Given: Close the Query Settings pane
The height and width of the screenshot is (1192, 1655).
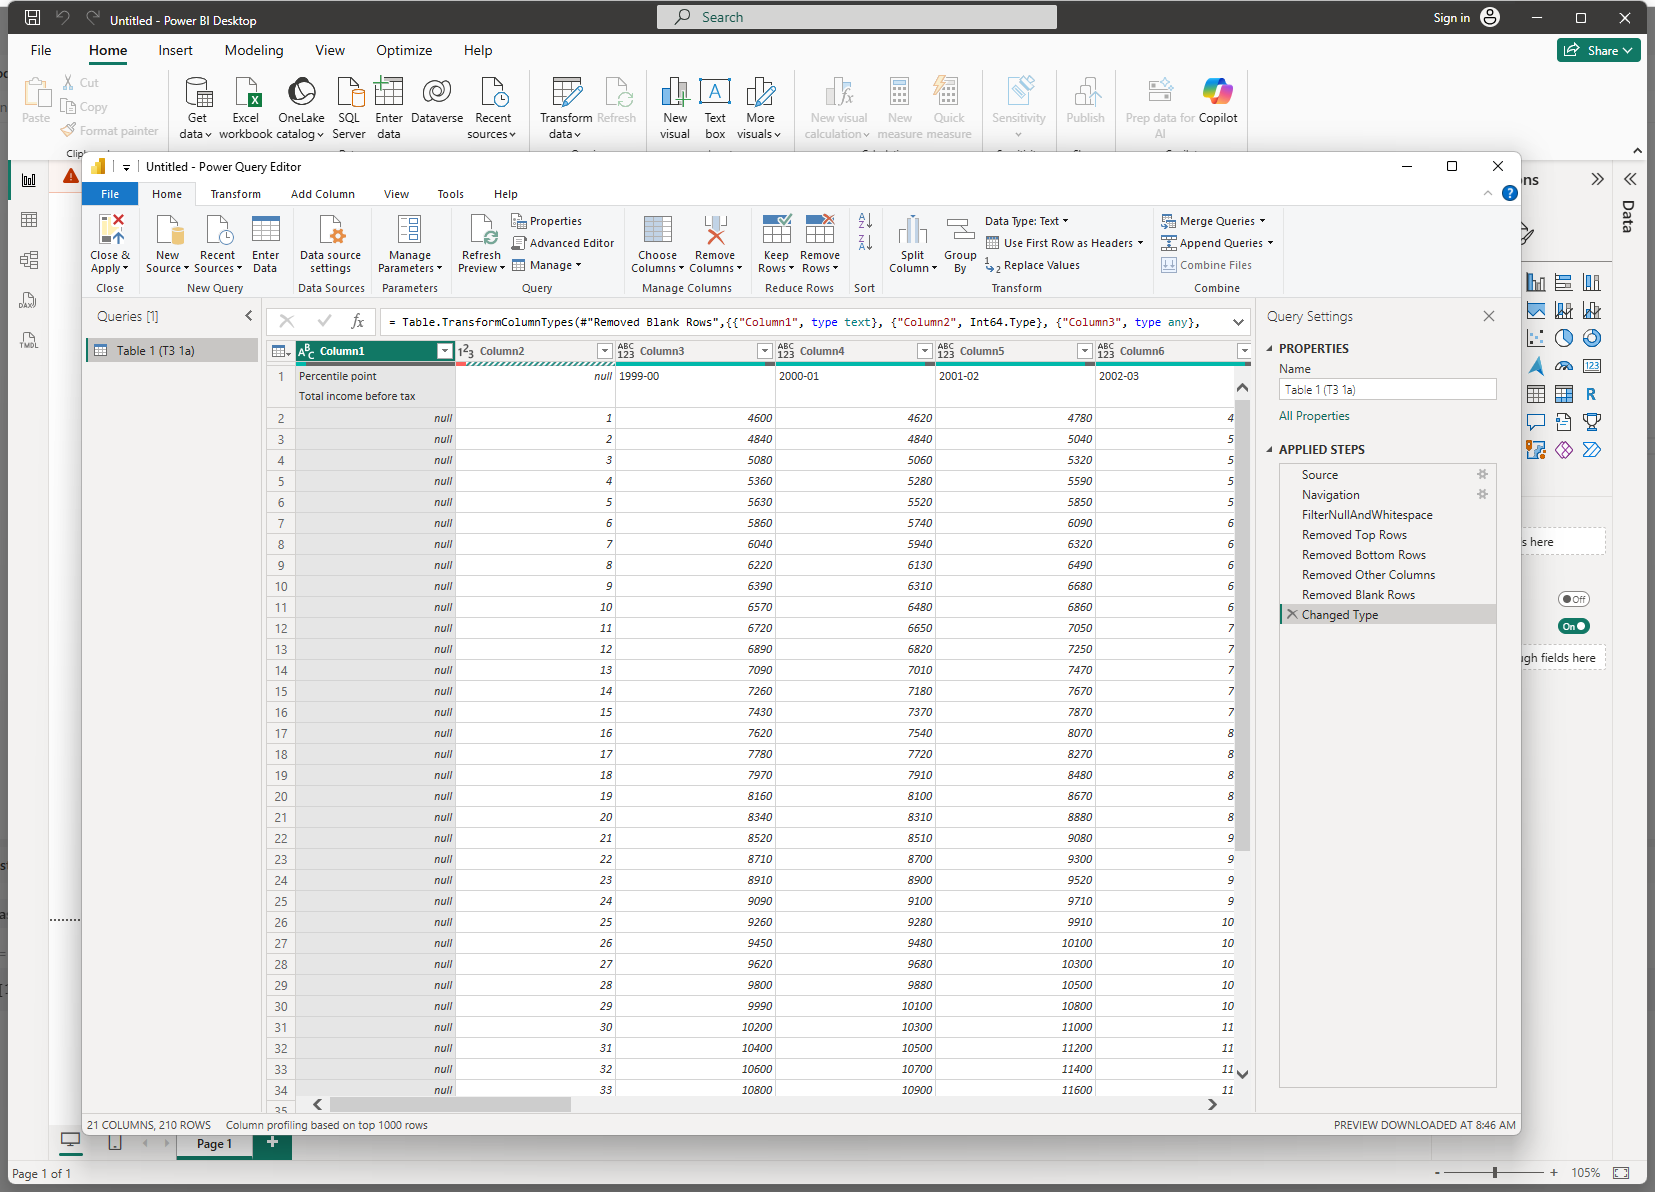Looking at the screenshot, I should click(x=1489, y=316).
